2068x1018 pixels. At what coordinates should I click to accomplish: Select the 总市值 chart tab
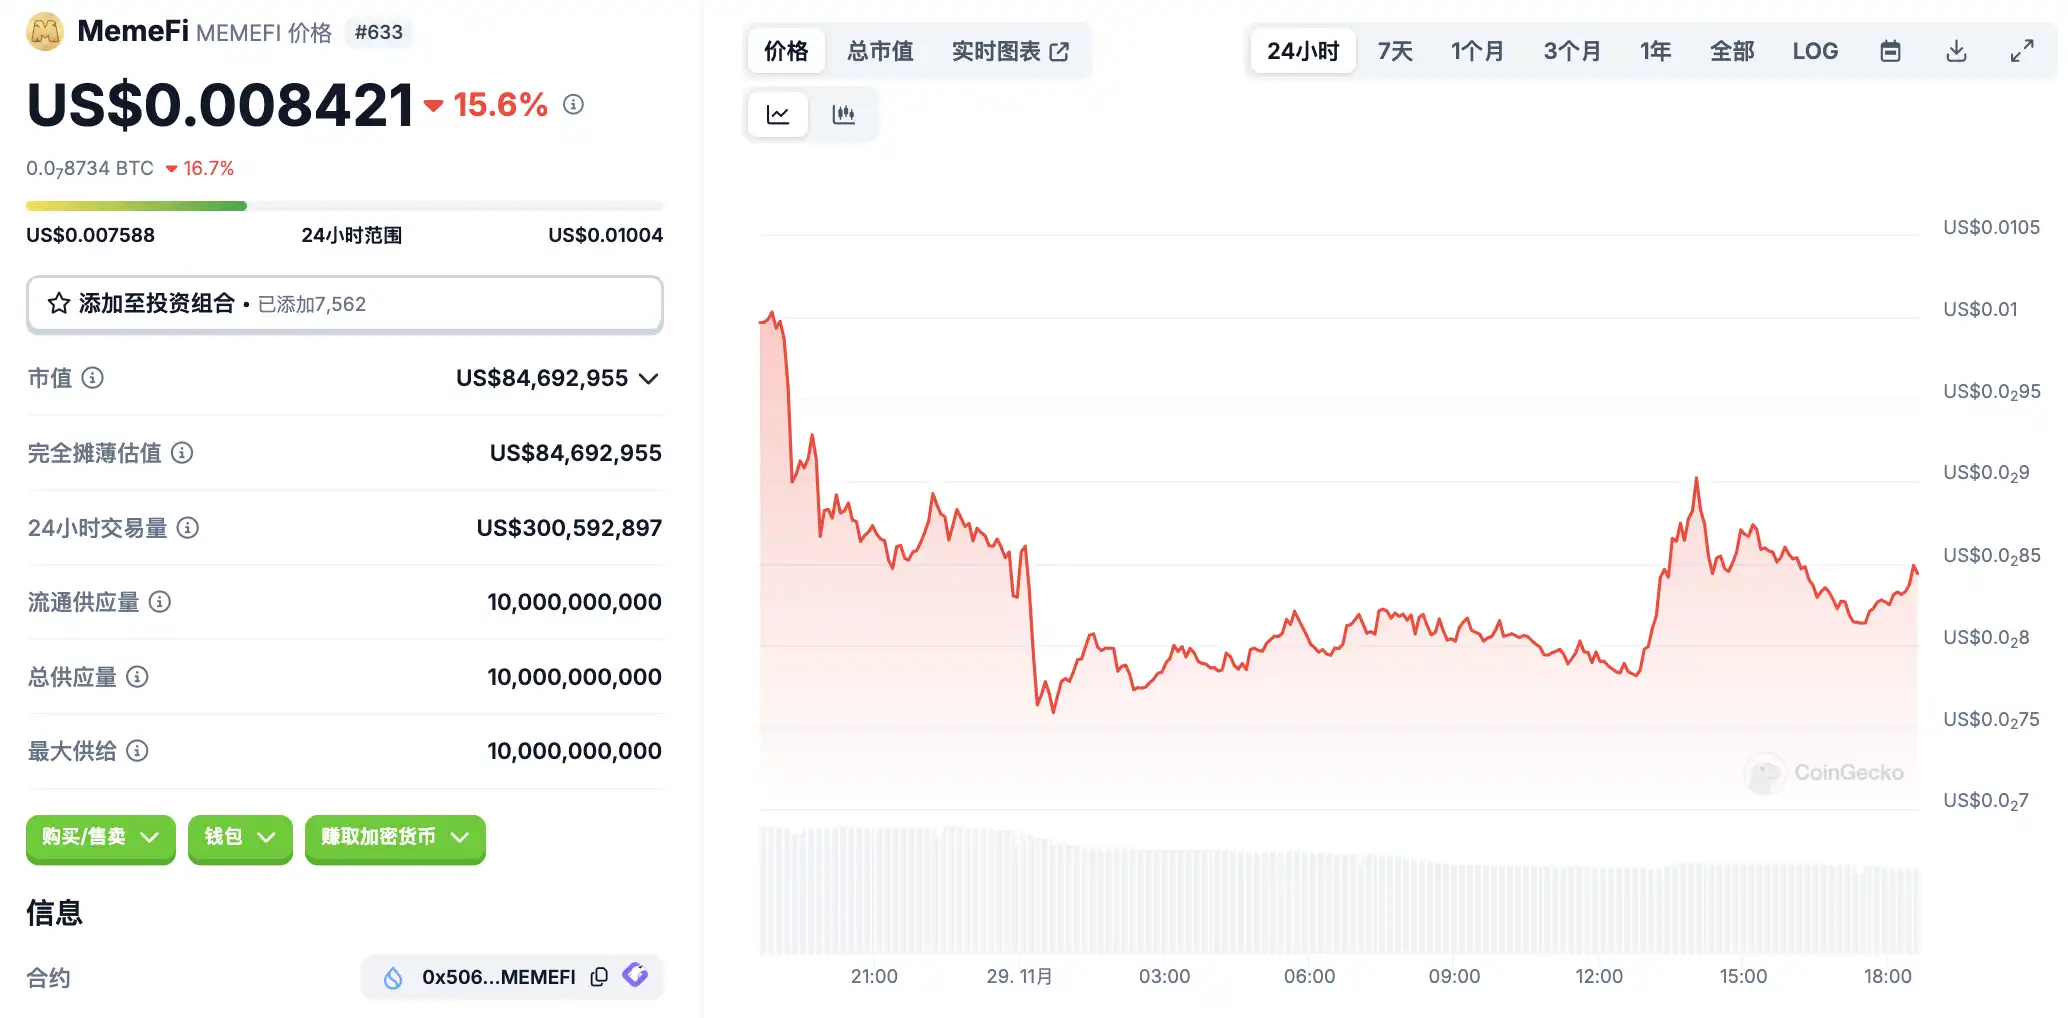[x=880, y=51]
